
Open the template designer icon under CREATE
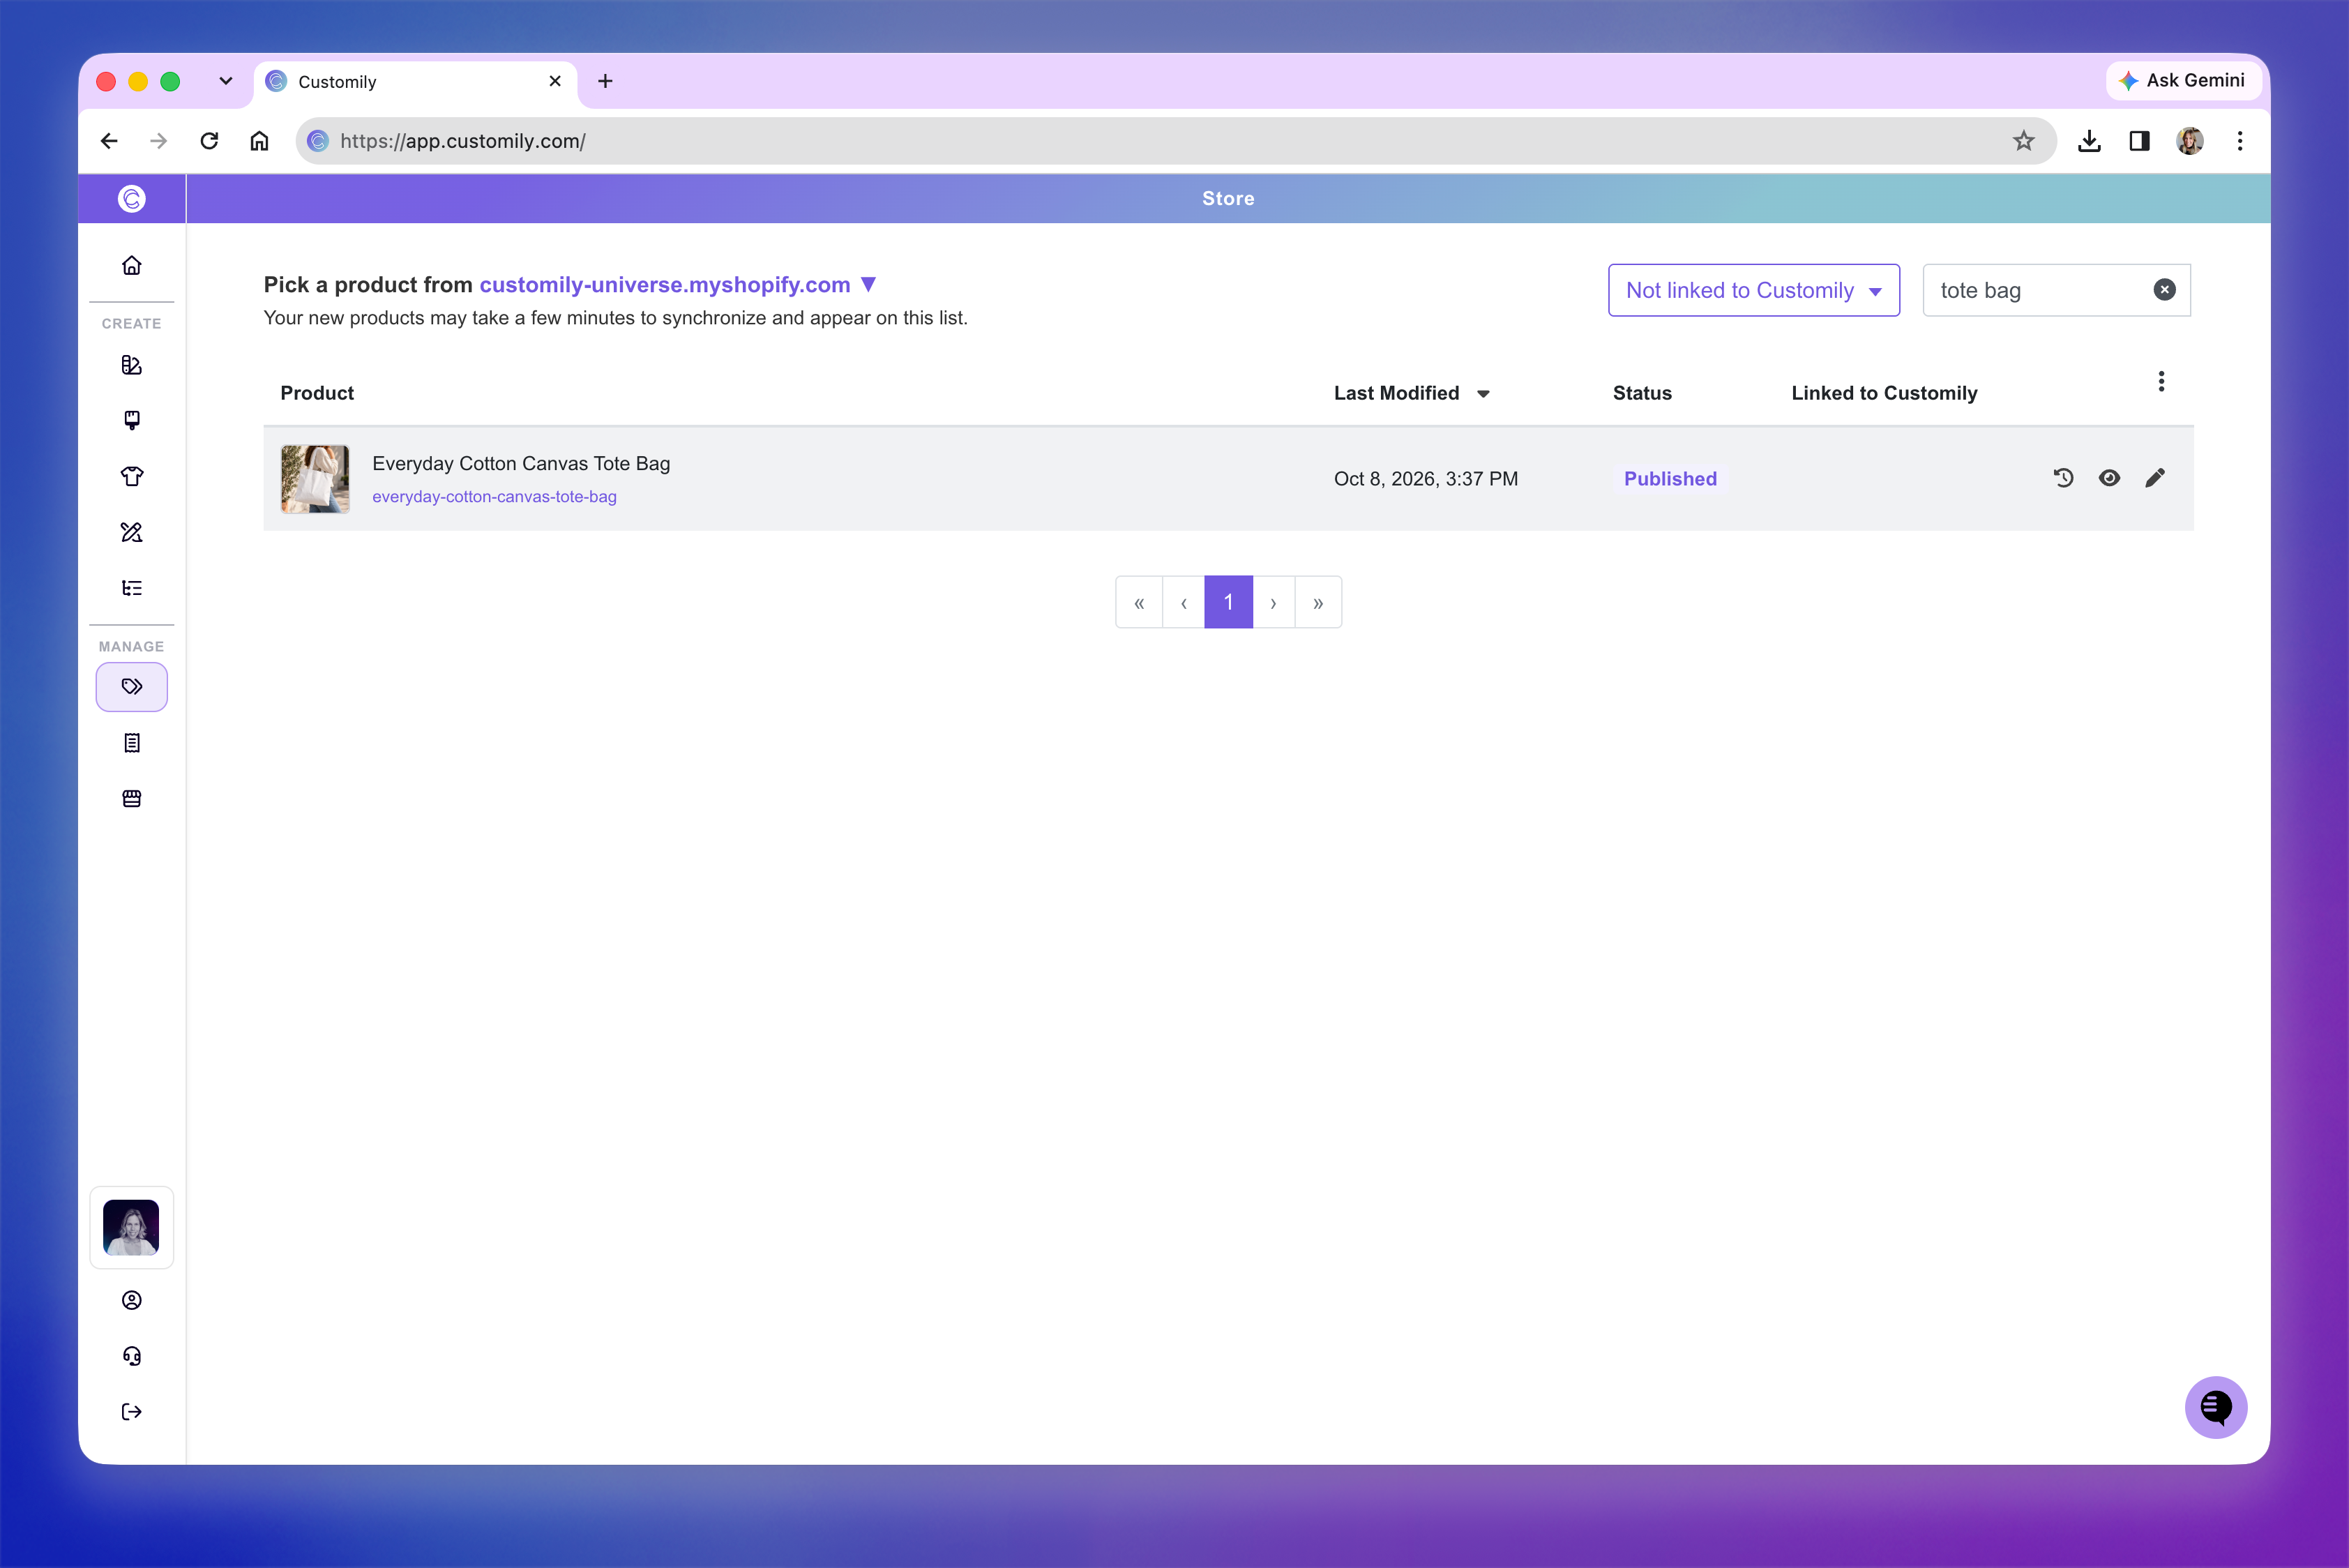(131, 365)
